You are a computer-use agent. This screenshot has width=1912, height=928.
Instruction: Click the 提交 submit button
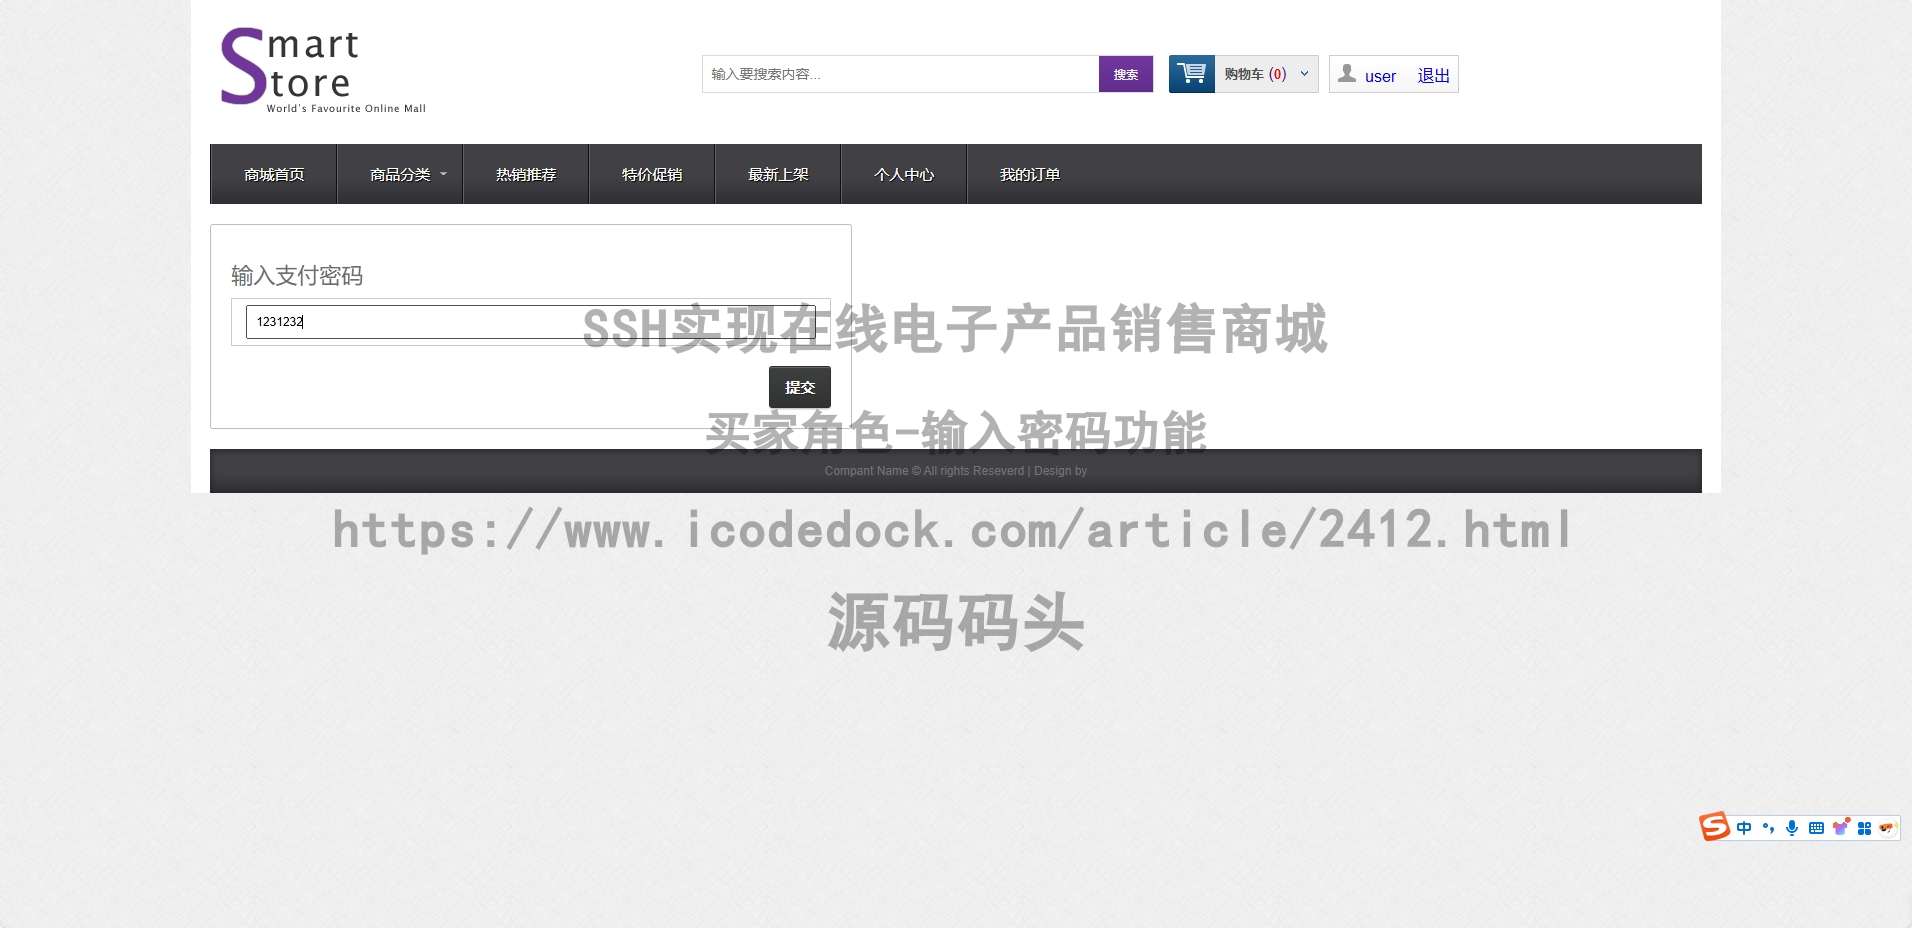[x=800, y=387]
